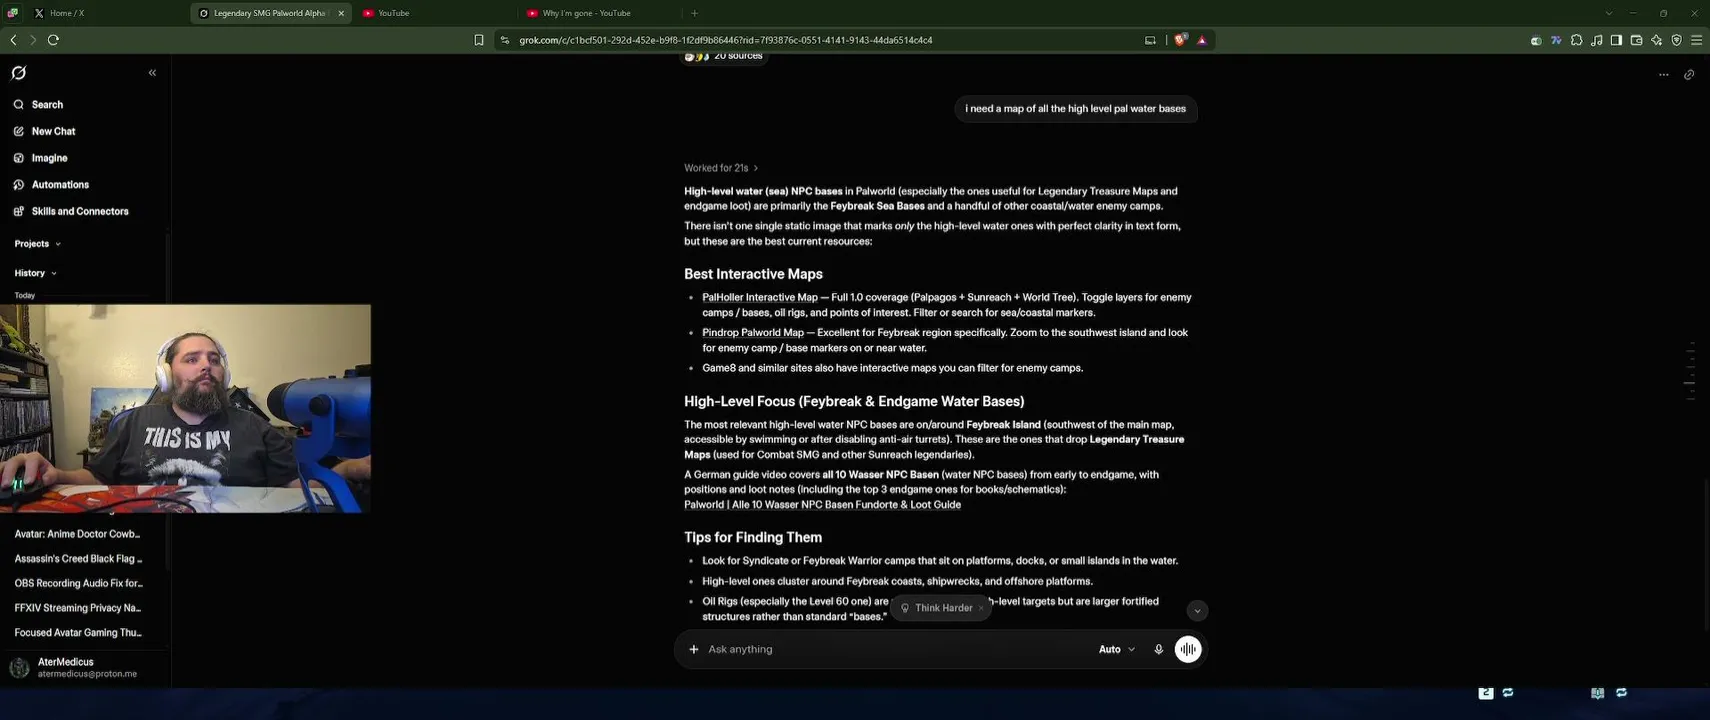Open chat more options (three dots)

[x=1664, y=75]
